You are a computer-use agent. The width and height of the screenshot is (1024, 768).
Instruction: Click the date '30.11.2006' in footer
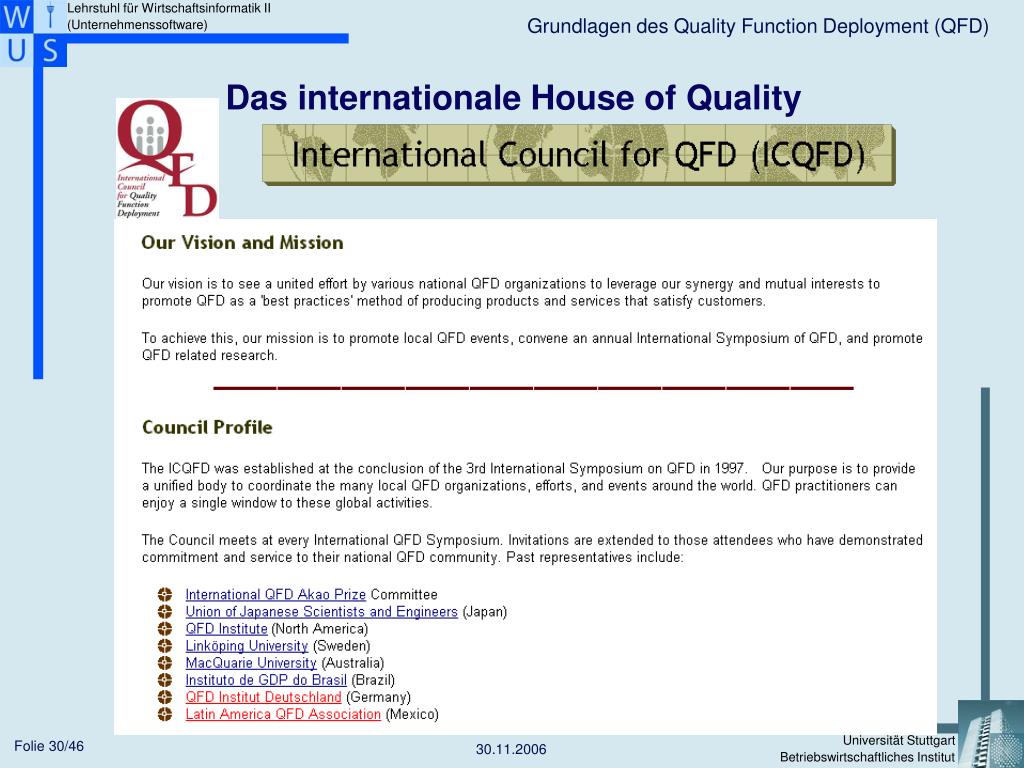[x=511, y=749]
